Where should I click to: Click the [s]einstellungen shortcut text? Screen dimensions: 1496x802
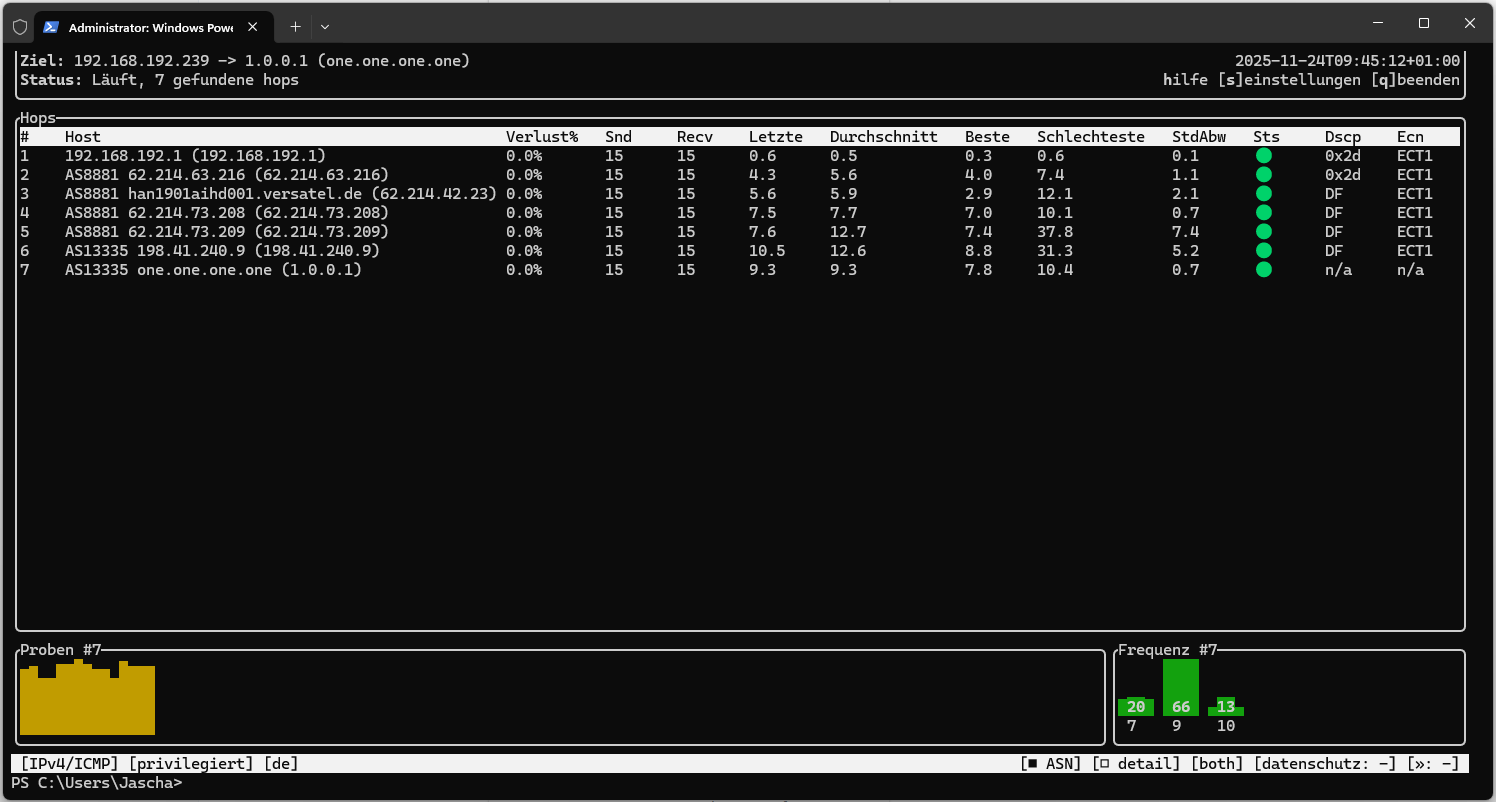tap(1289, 80)
